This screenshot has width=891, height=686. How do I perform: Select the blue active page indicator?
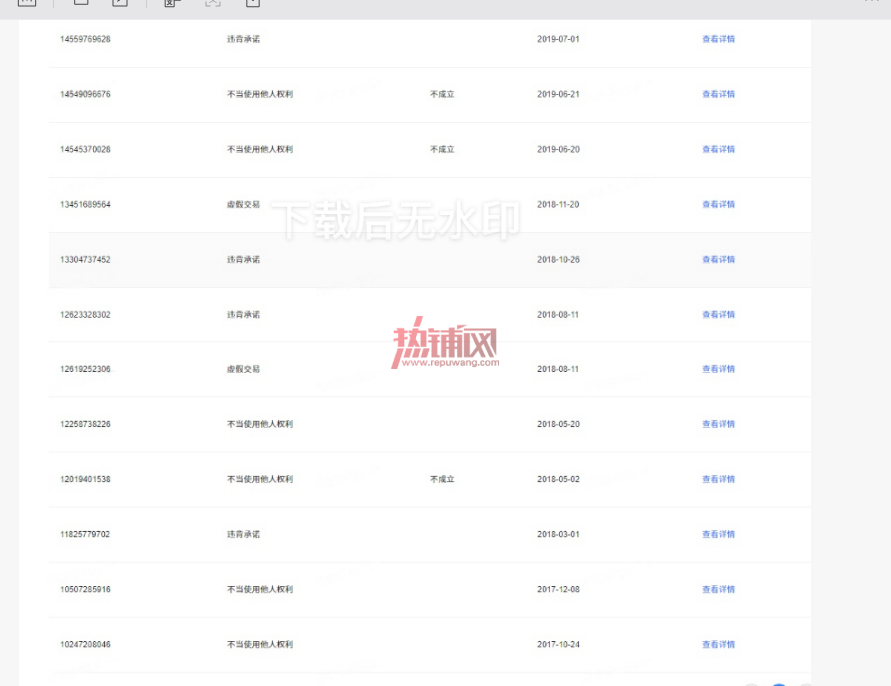point(779,684)
